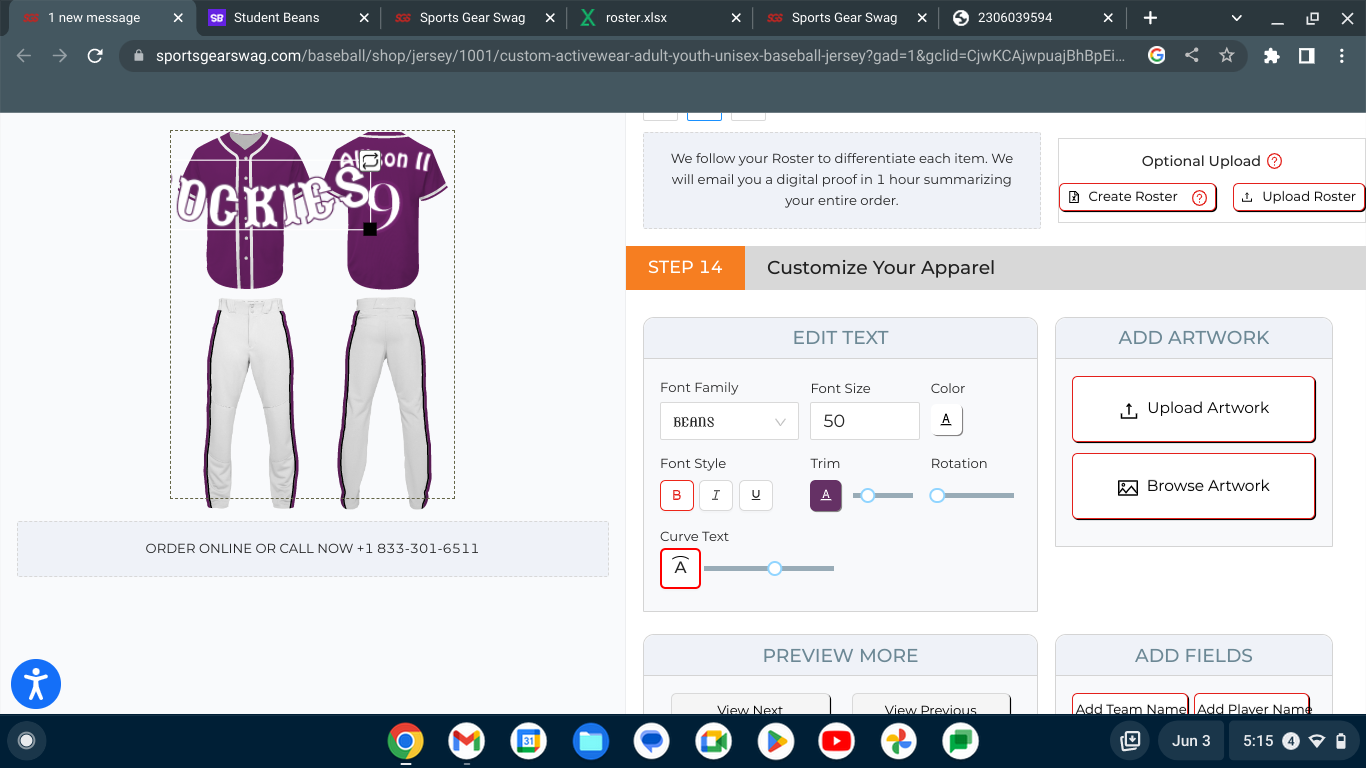The height and width of the screenshot is (768, 1366).
Task: Reload the page
Action: tap(95, 56)
